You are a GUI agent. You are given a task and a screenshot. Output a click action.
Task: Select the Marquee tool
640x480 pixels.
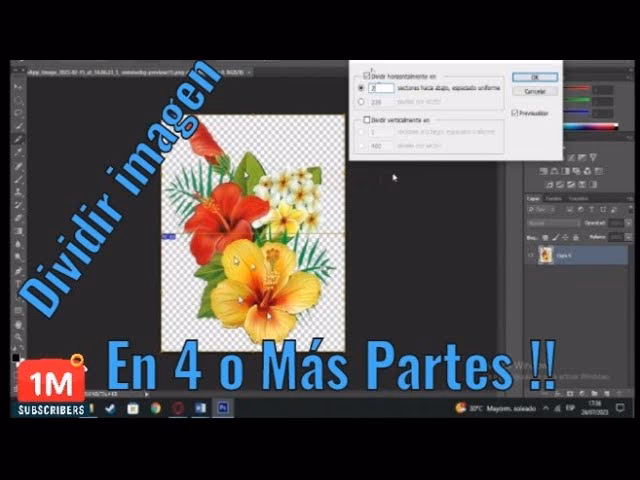coord(18,100)
